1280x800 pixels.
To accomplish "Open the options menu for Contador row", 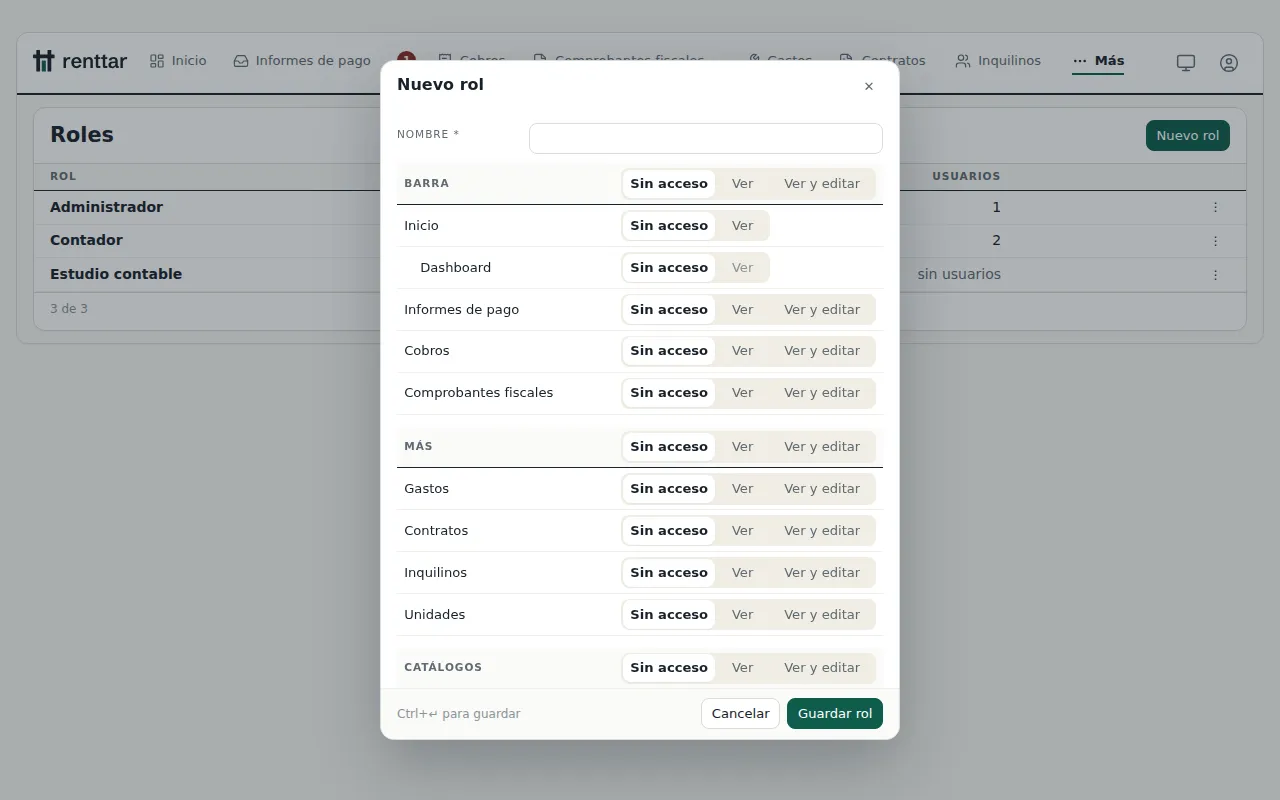I will 1215,241.
